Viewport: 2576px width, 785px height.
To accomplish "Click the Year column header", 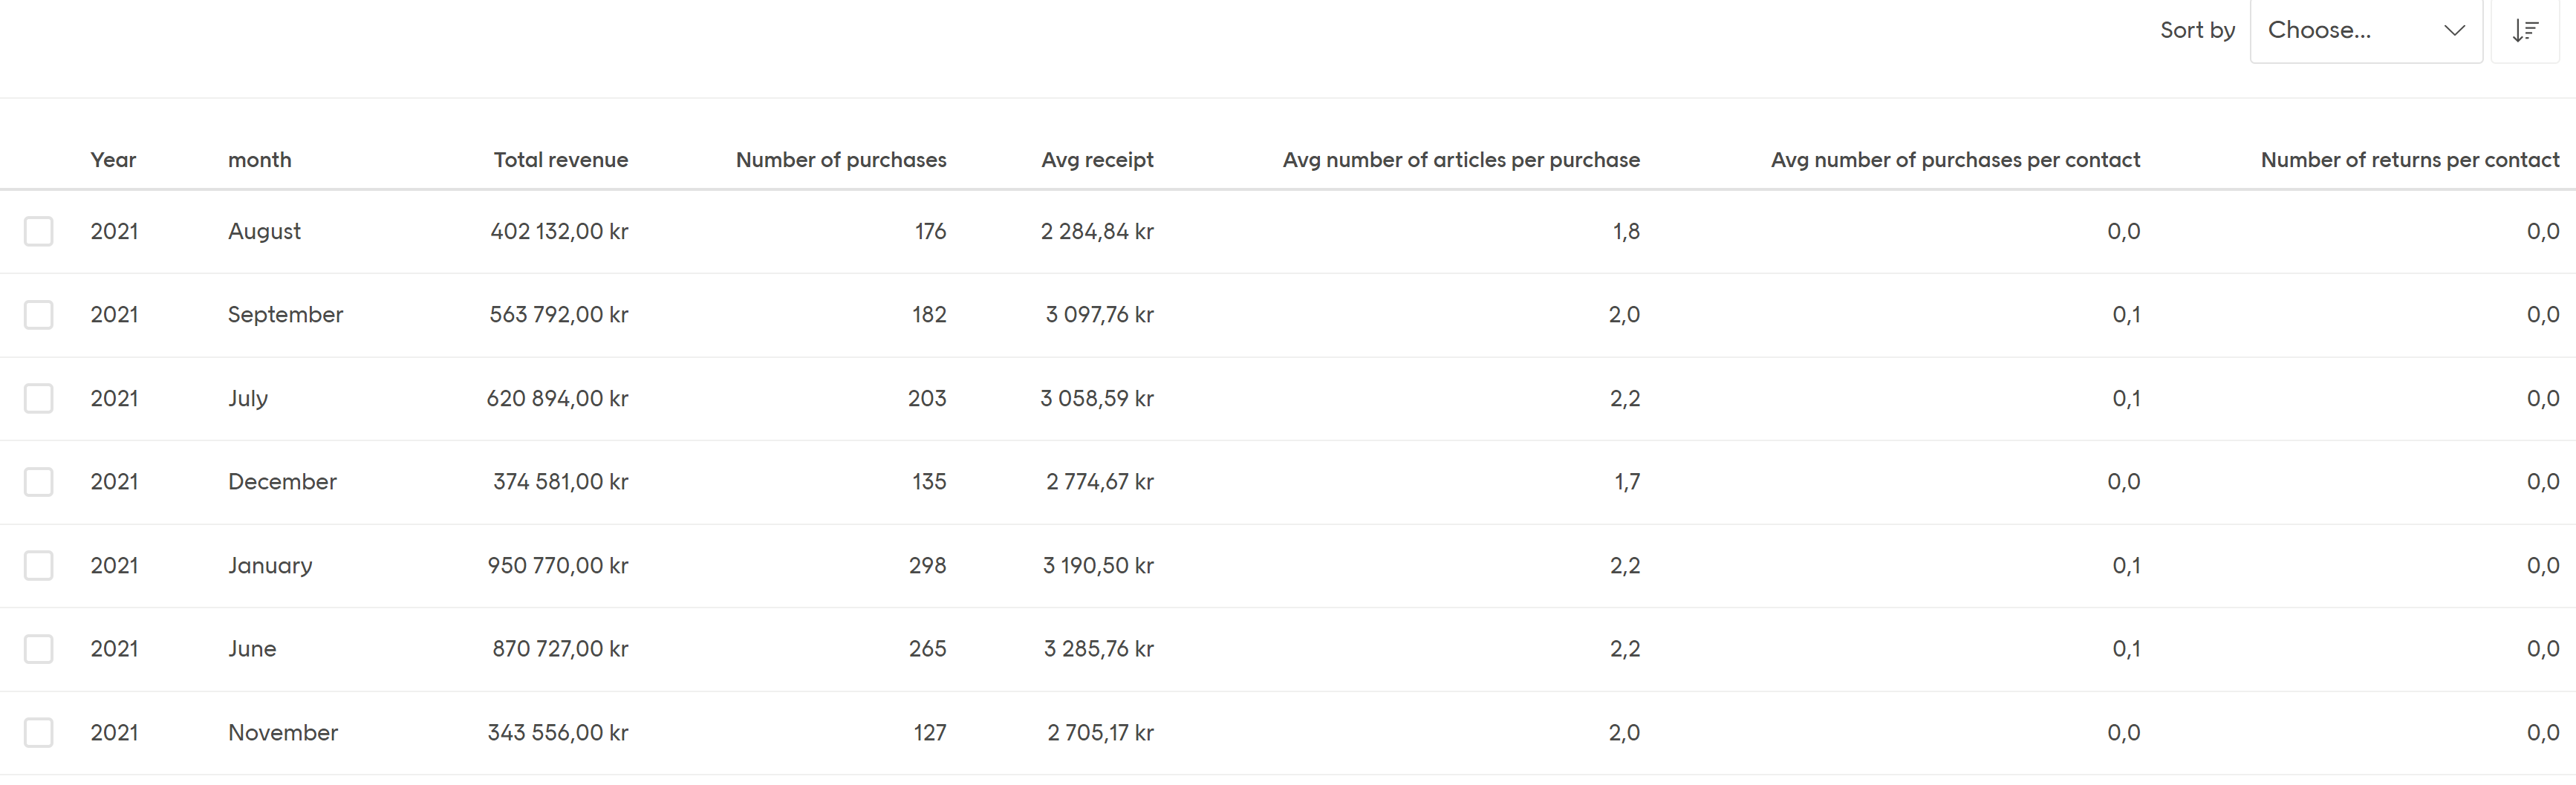I will (113, 159).
